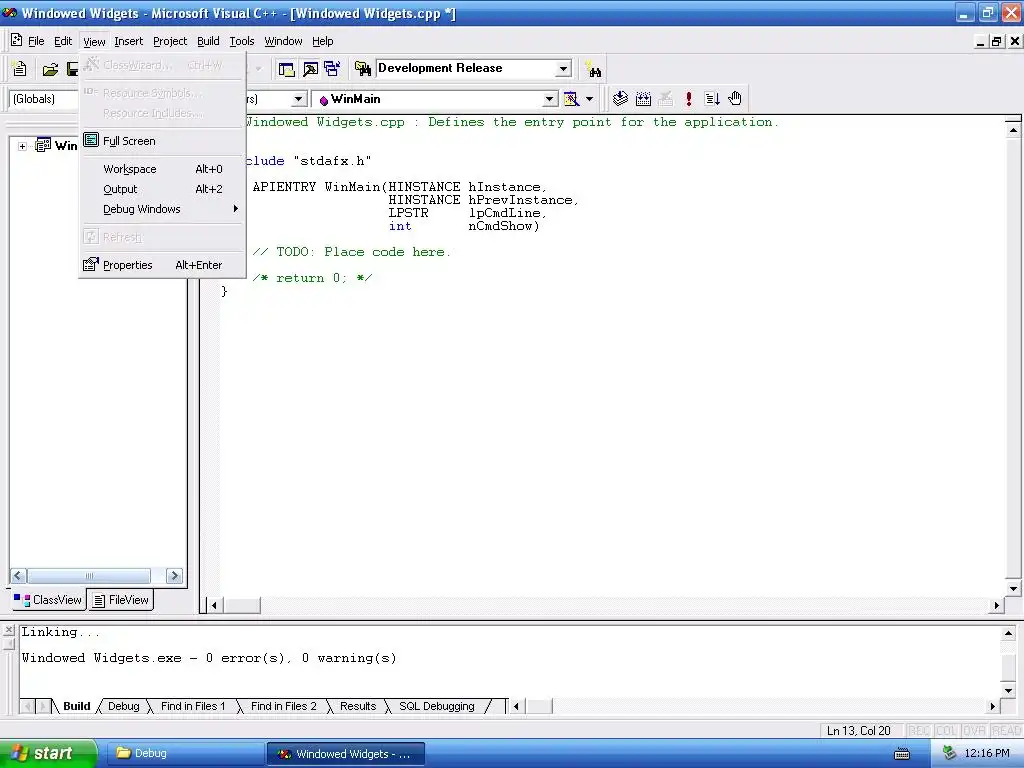Click the Search binoculars icon after combo
Image resolution: width=1024 pixels, height=768 pixels.
(593, 69)
